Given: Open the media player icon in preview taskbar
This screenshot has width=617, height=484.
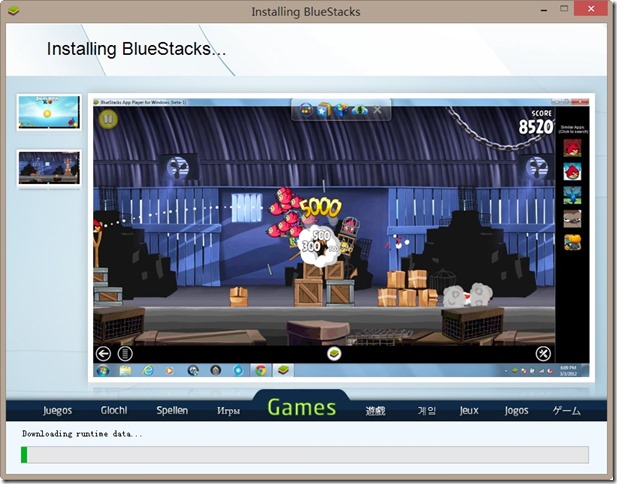Looking at the screenshot, I should (x=170, y=370).
